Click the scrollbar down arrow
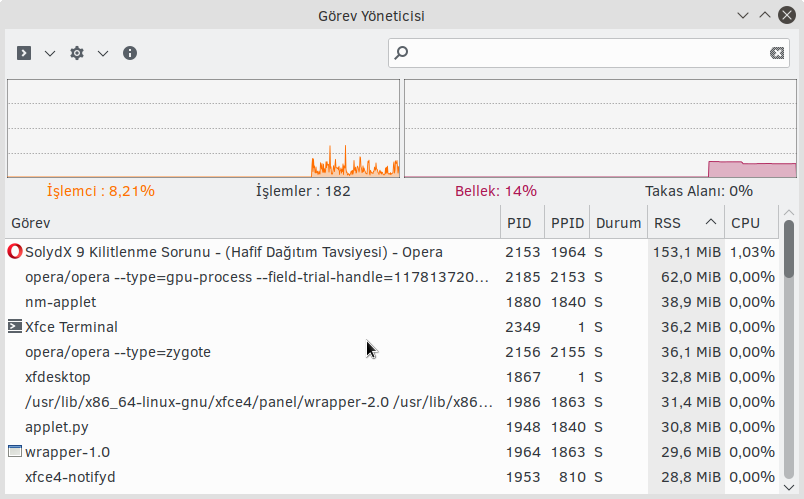Screen dimensions: 804x499 [x=789, y=487]
